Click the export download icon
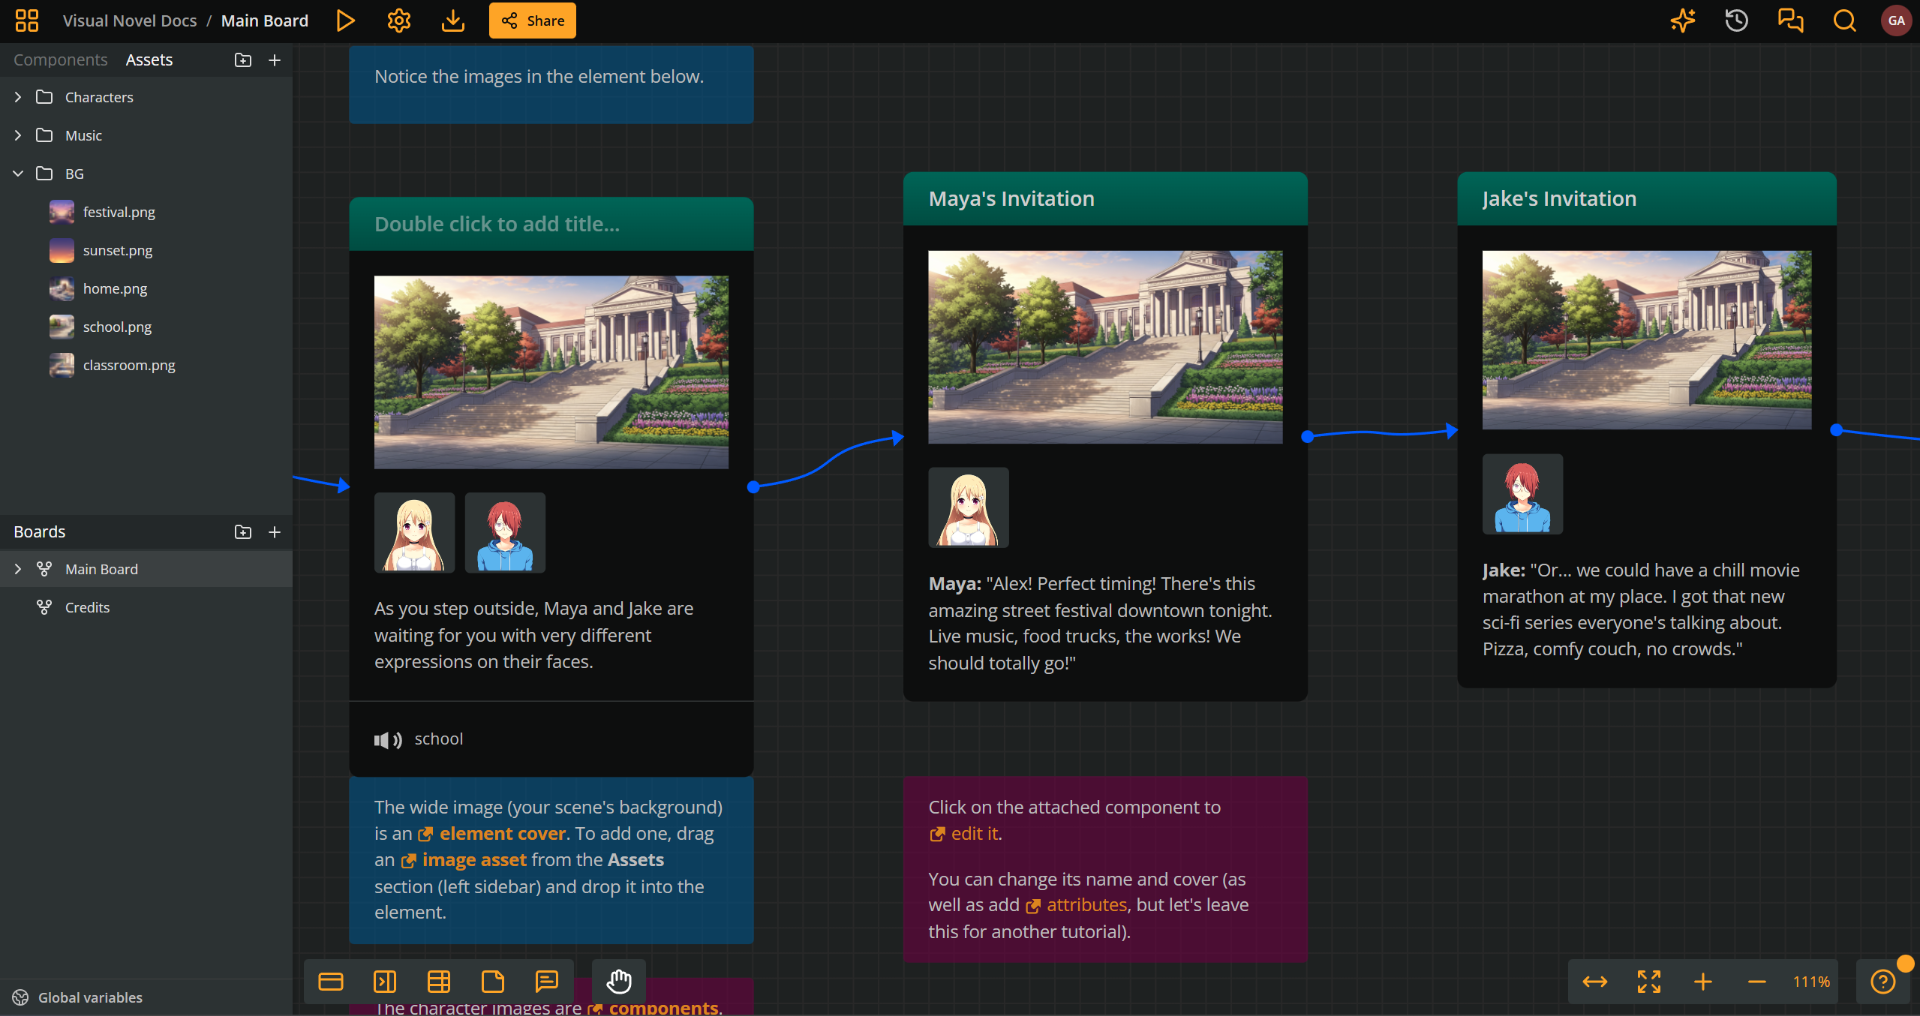 pos(453,21)
